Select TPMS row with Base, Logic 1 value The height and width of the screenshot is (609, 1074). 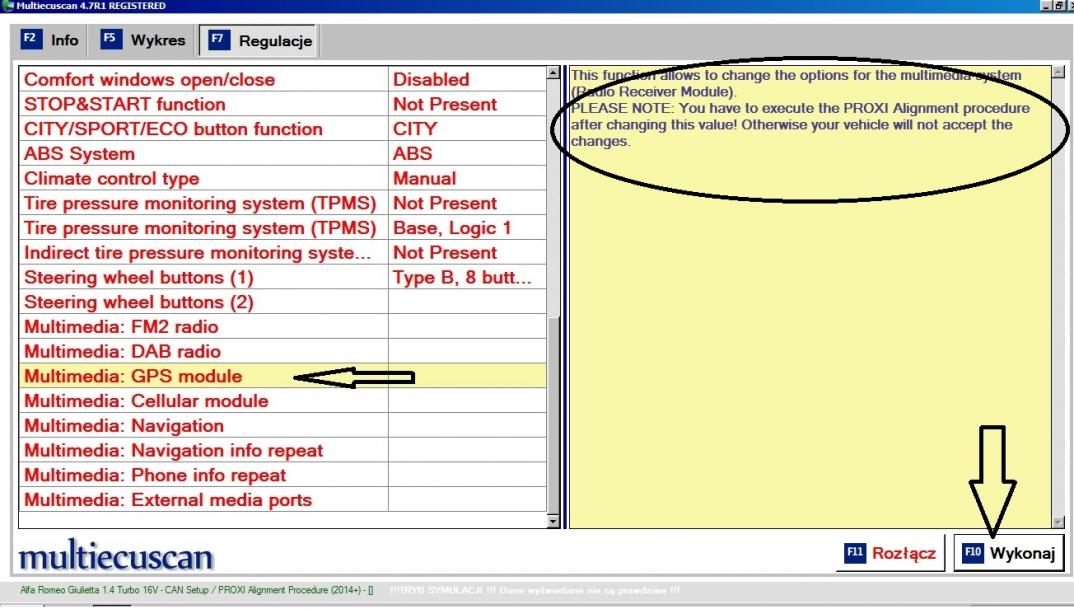coord(282,227)
